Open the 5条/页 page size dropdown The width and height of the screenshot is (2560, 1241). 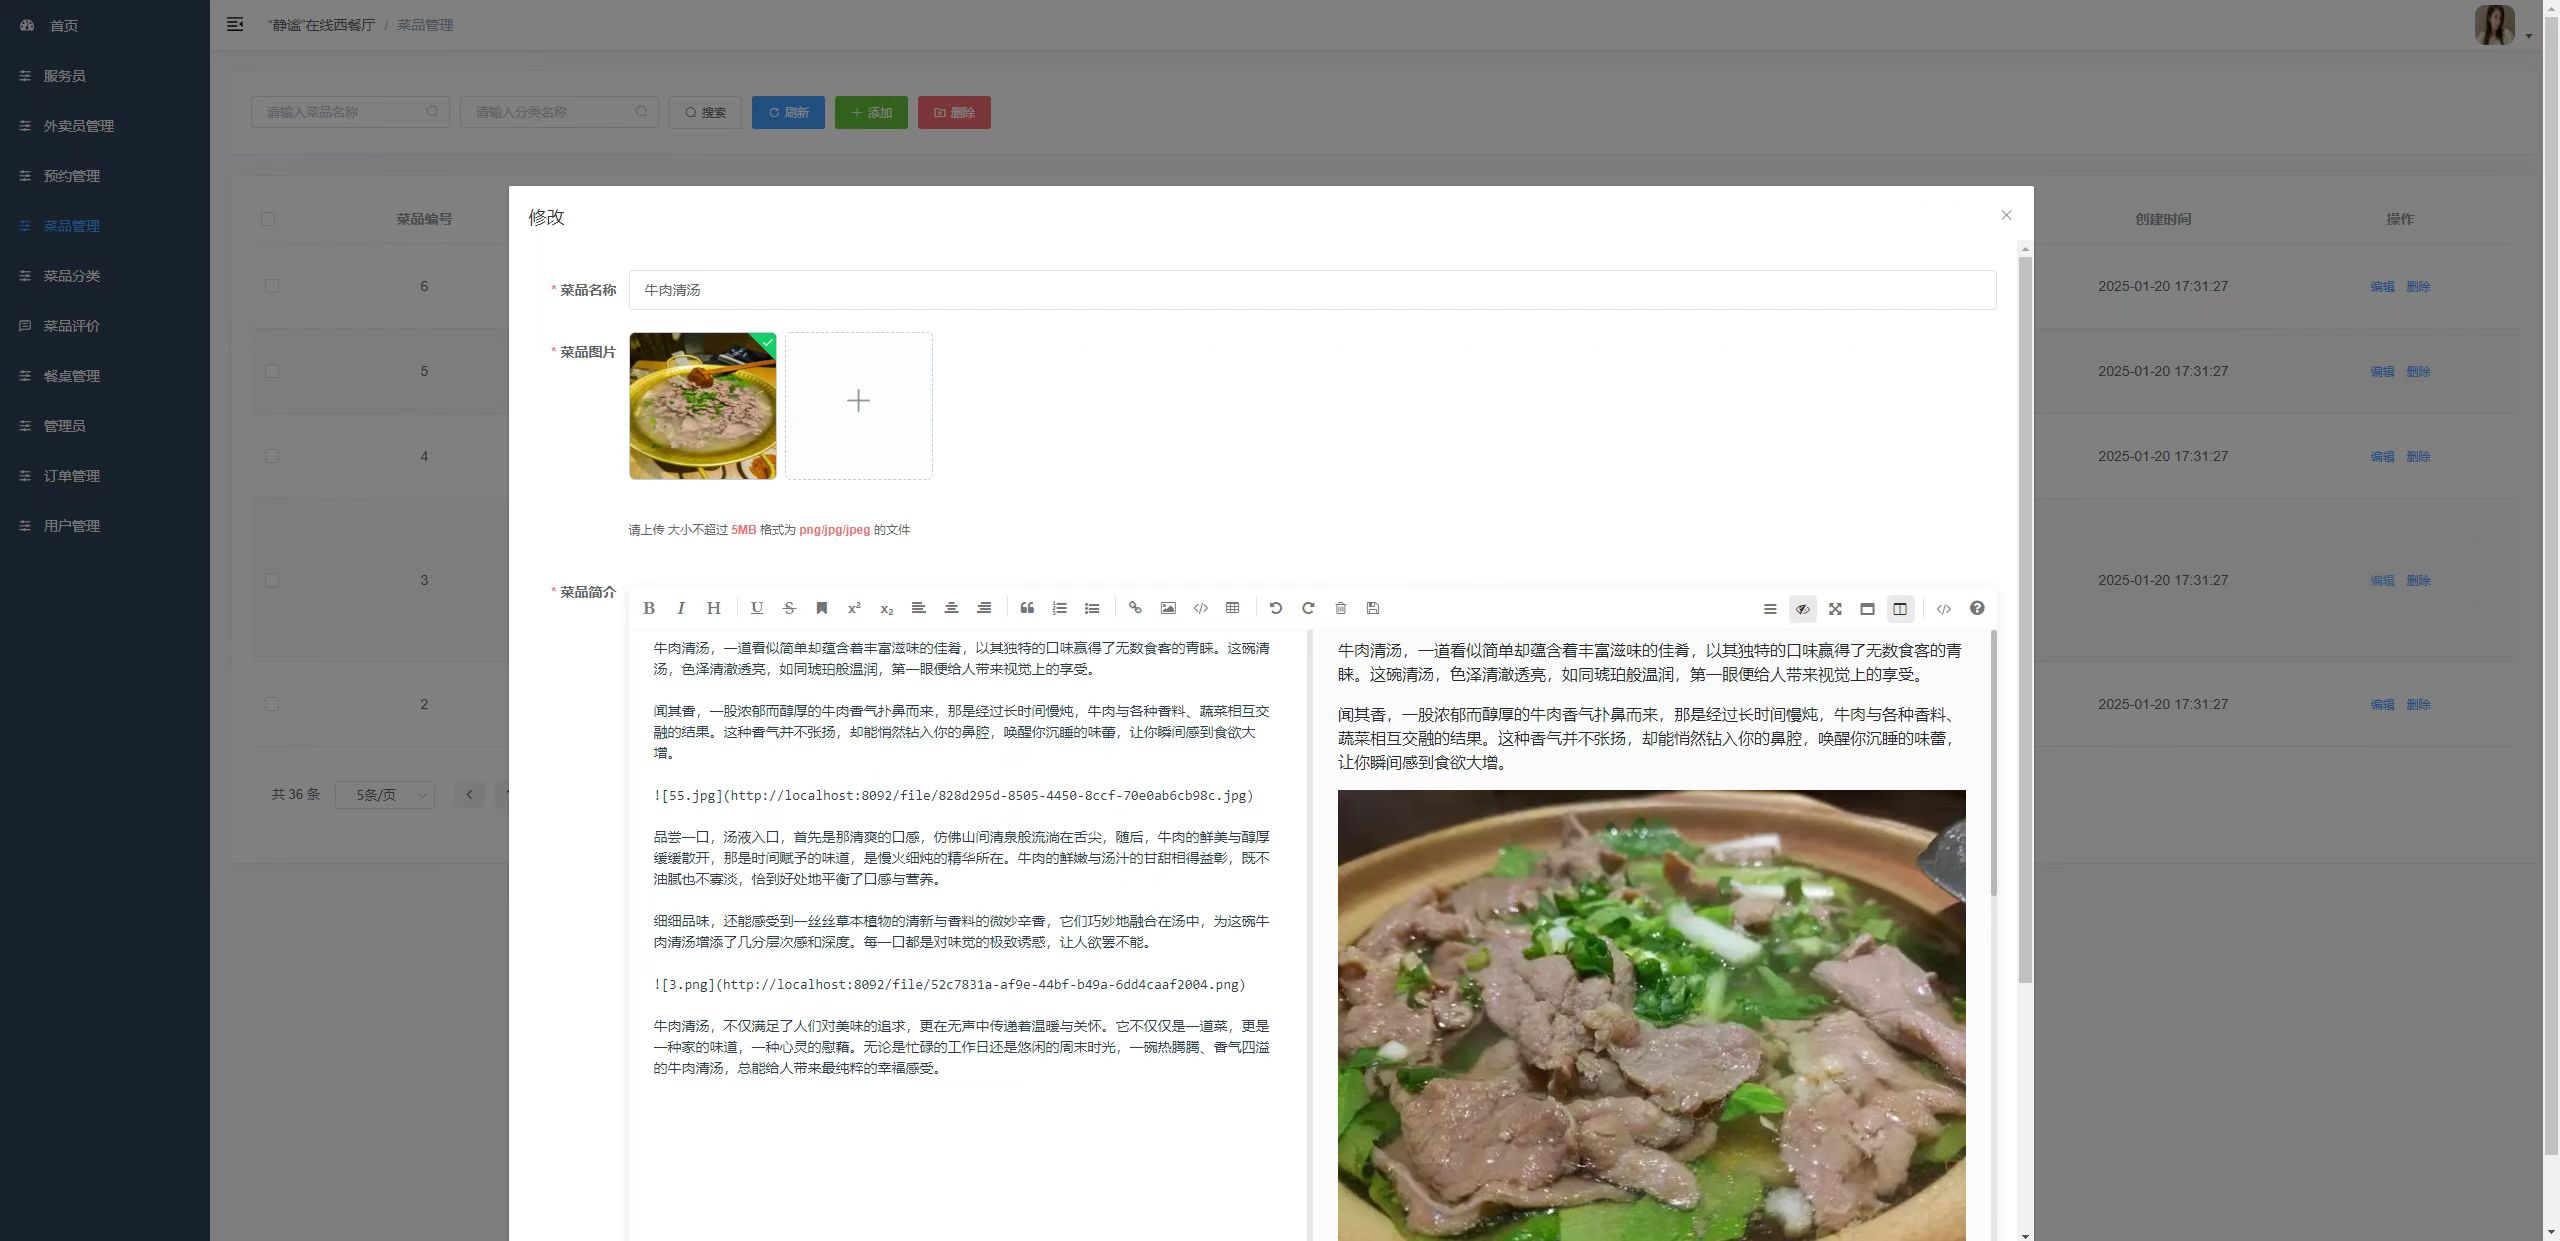click(x=385, y=795)
